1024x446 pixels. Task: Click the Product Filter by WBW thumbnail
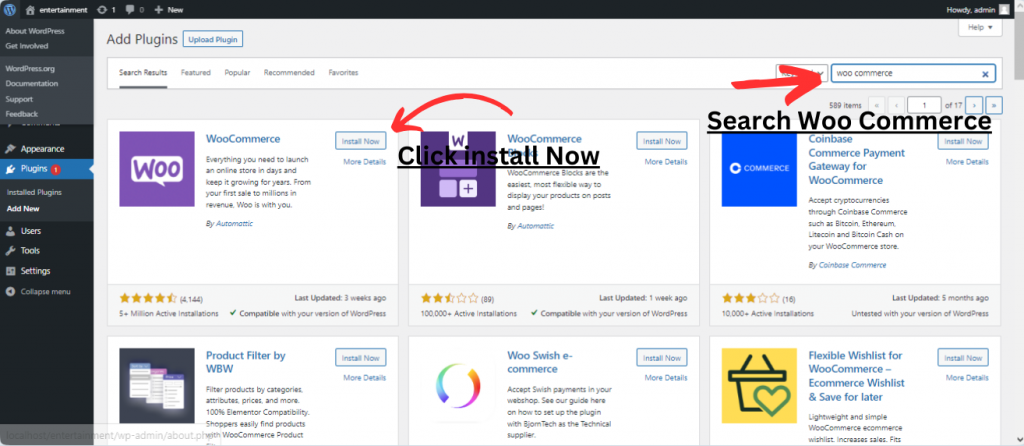point(157,385)
